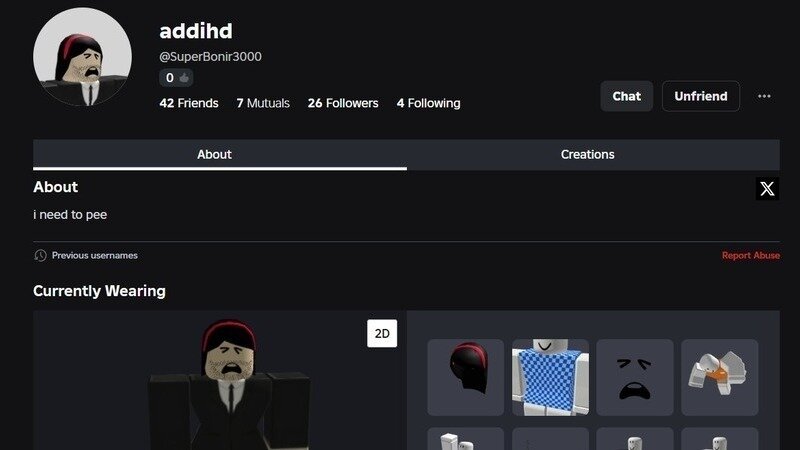Click the clock icon beside Previous usernames
The width and height of the screenshot is (800, 450).
click(40, 255)
